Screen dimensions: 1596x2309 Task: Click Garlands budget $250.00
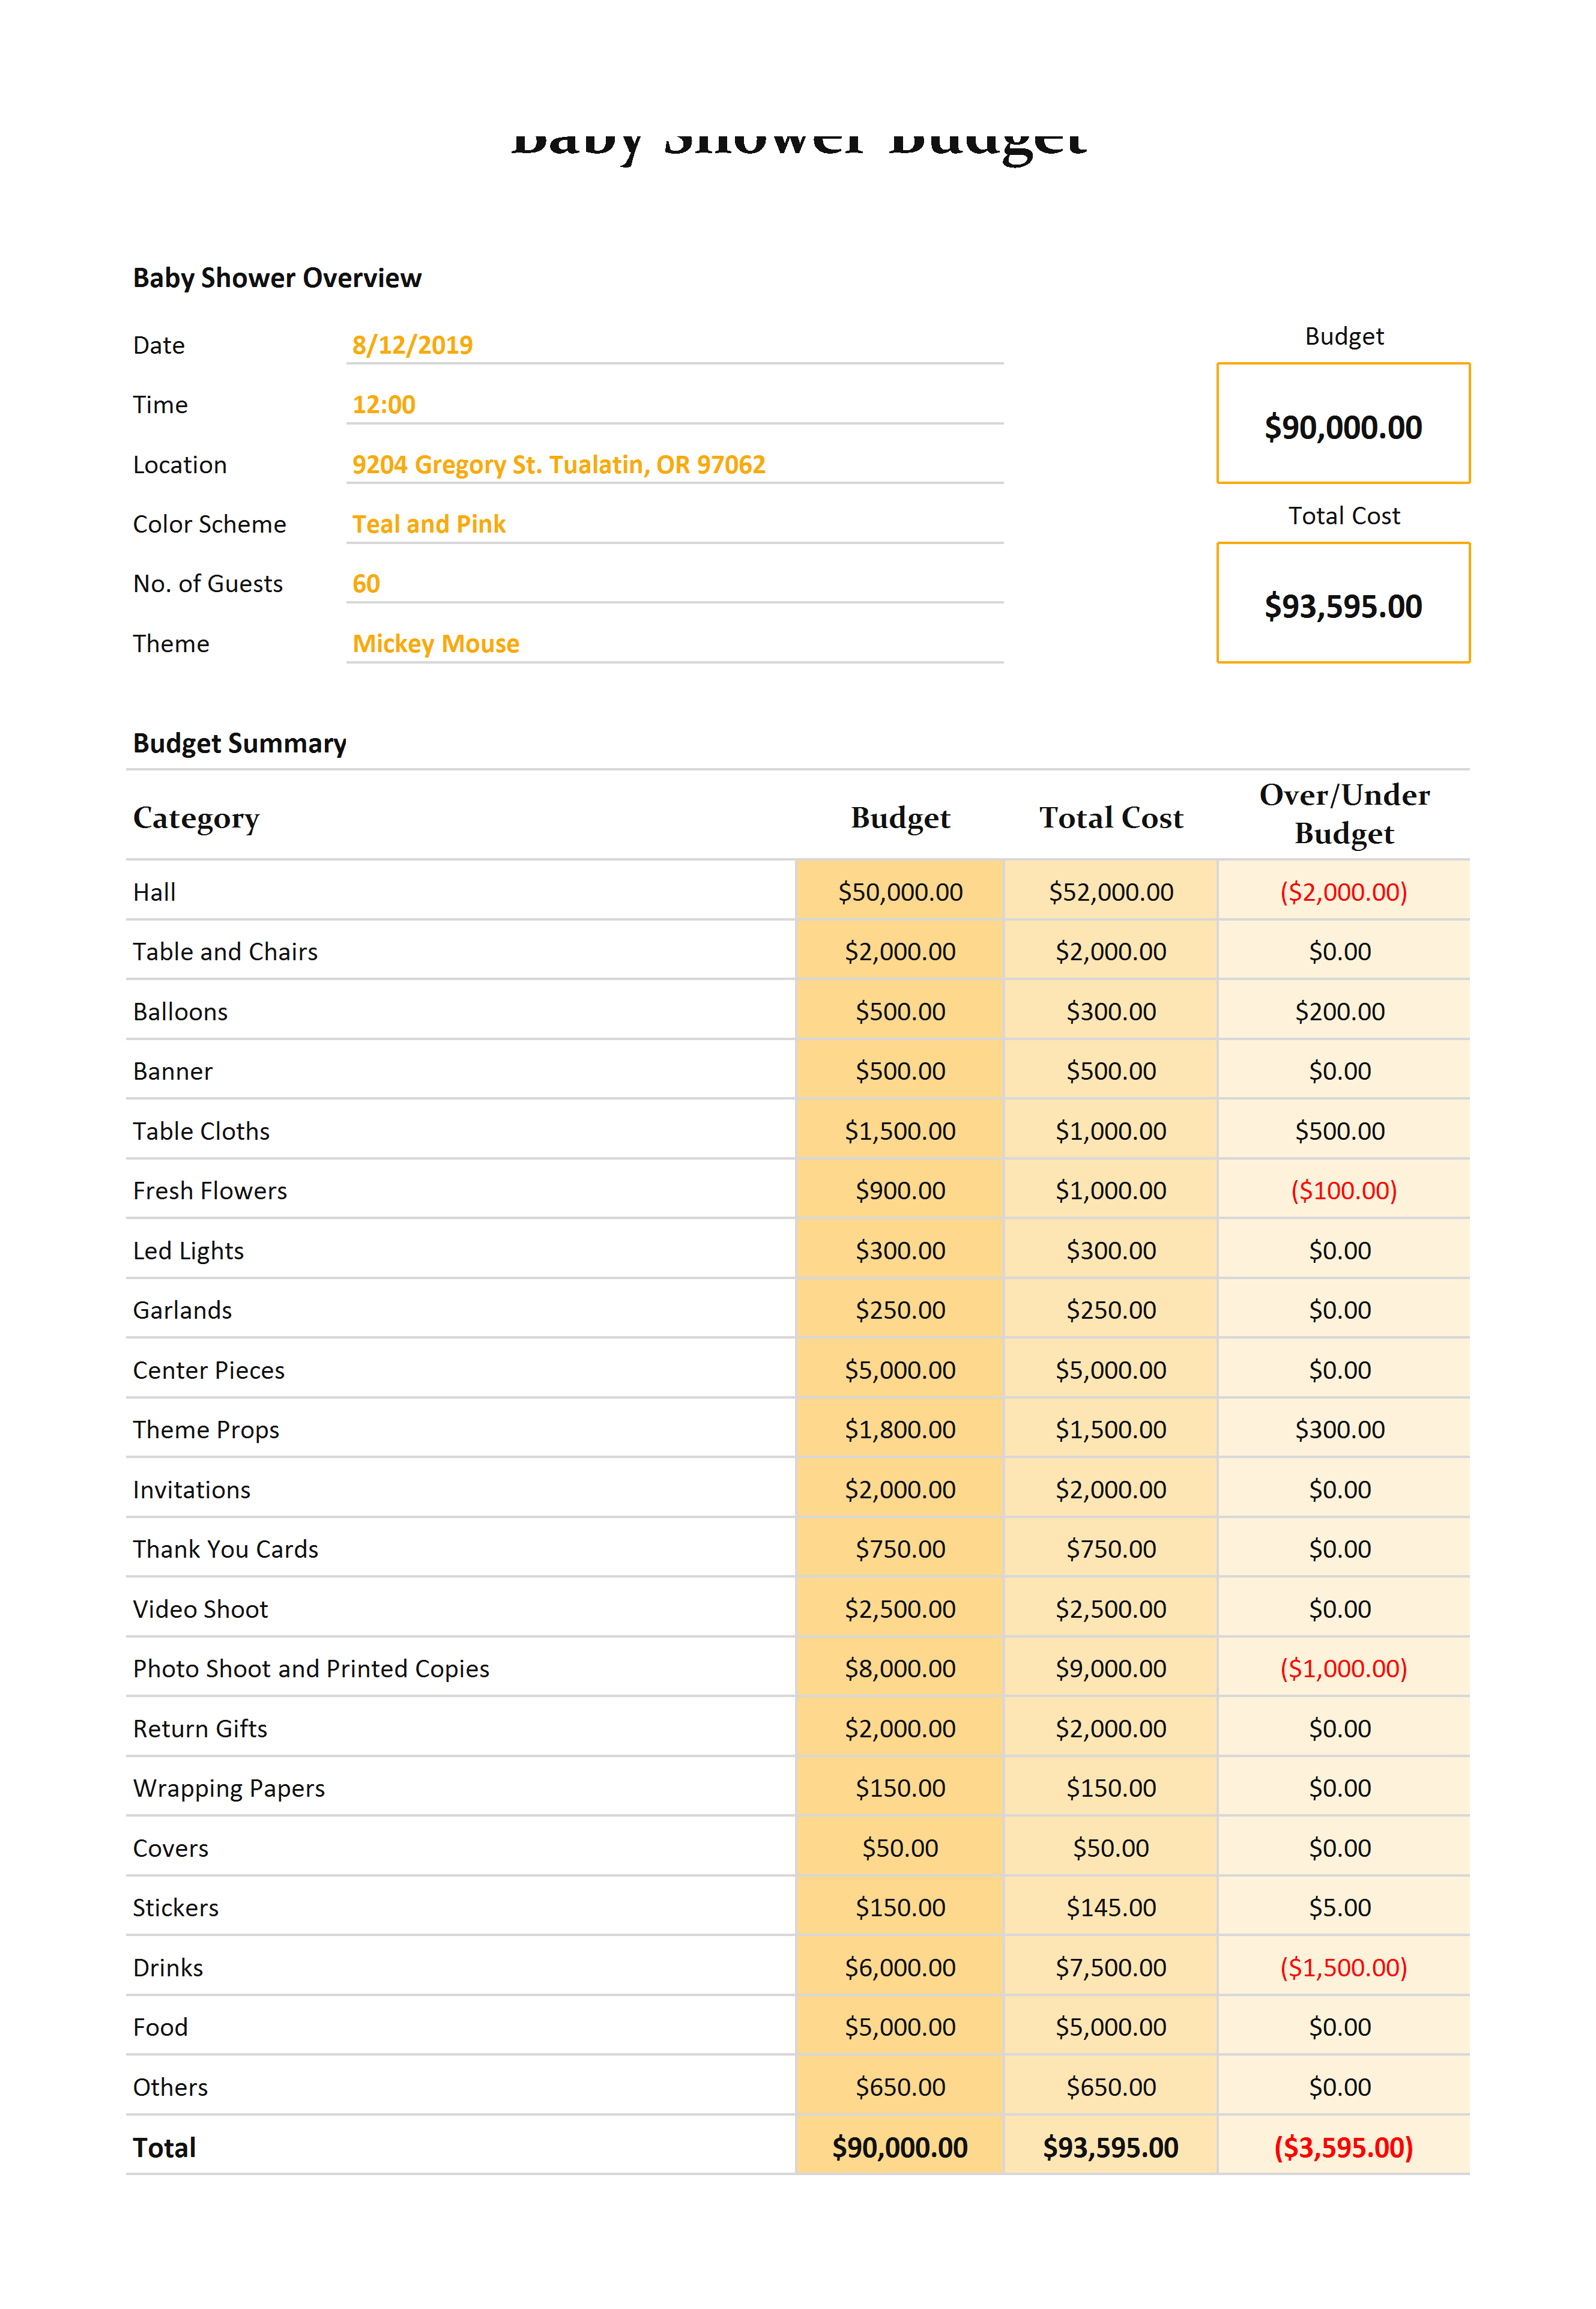900,1310
